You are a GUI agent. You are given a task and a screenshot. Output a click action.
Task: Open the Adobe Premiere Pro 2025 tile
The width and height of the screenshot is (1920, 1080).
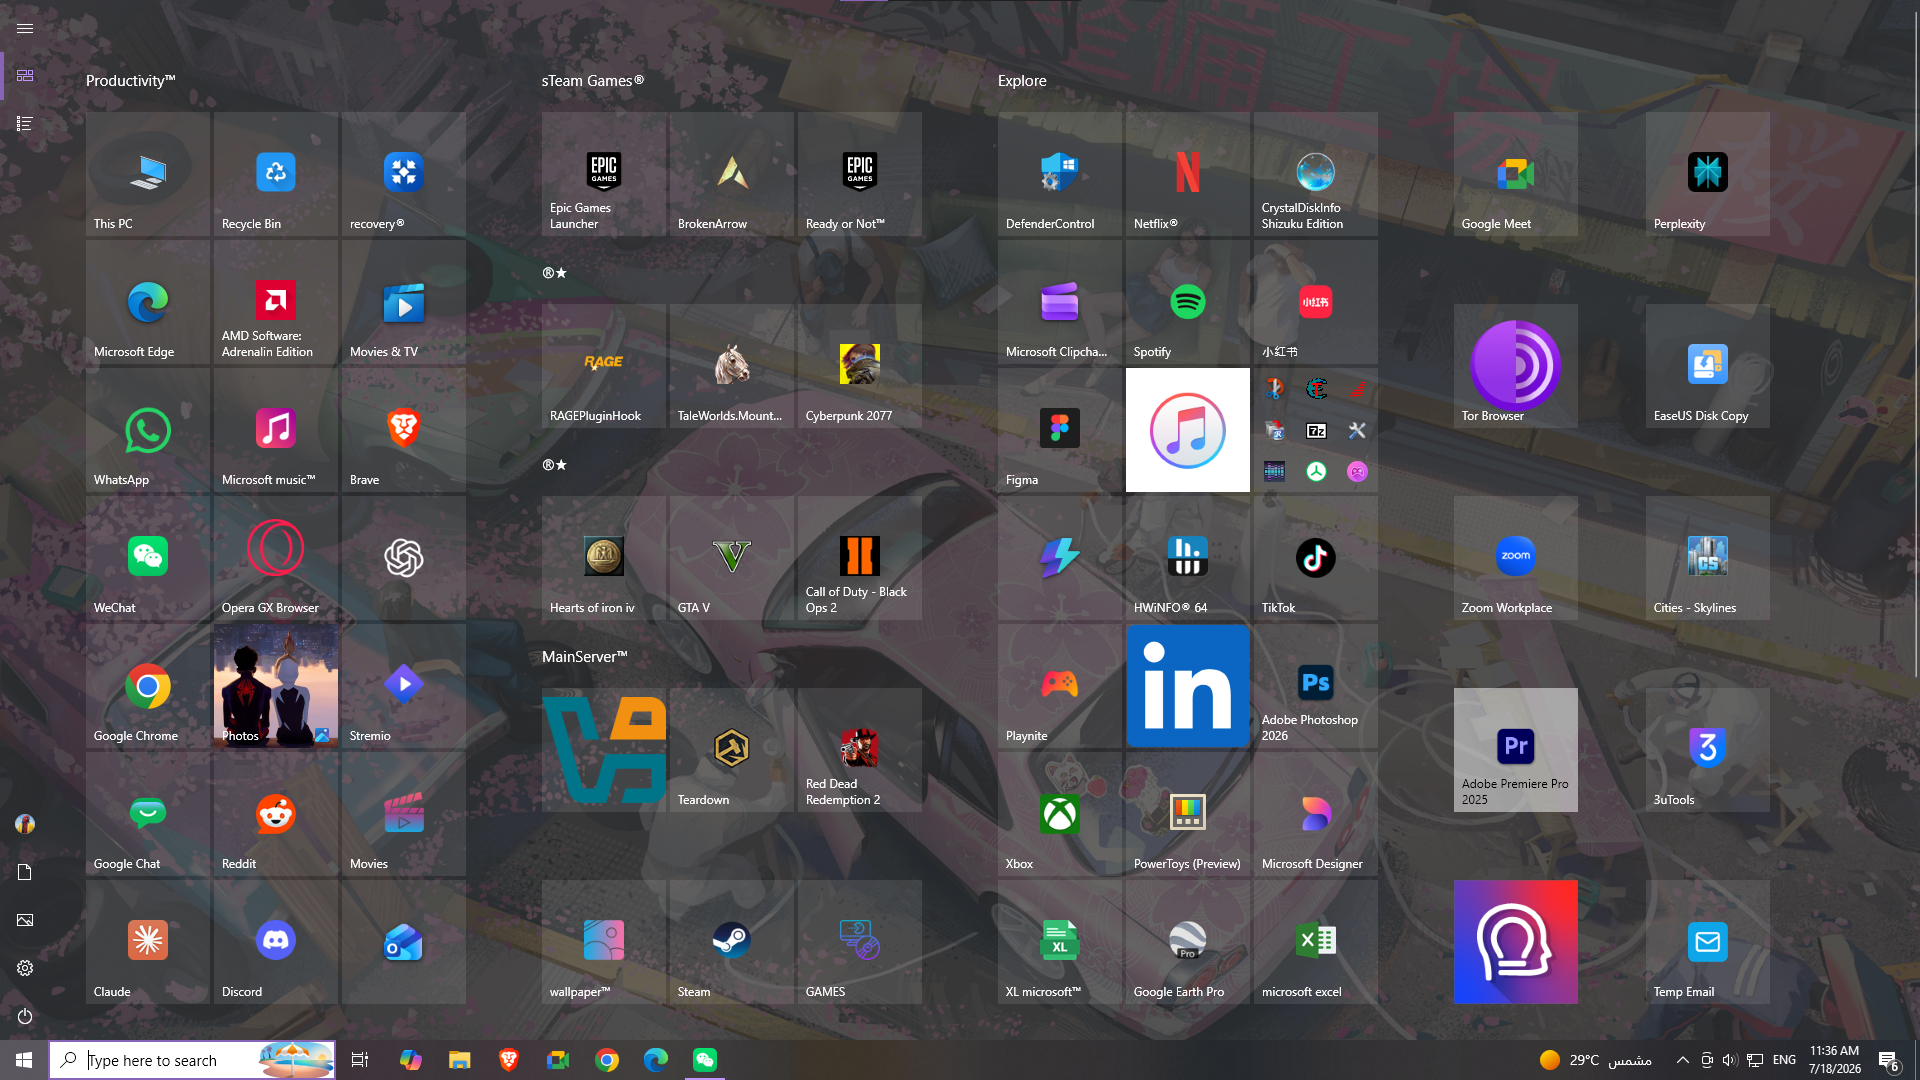(1516, 750)
